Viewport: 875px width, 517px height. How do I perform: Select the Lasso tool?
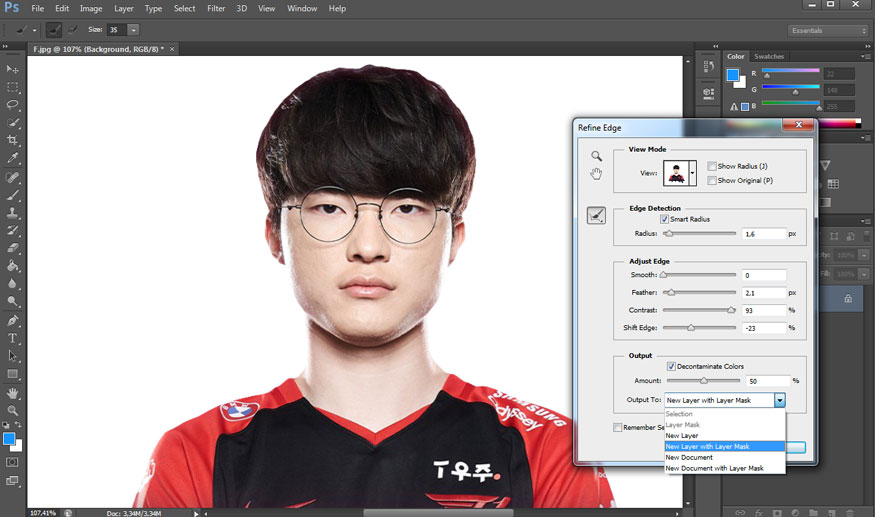(x=12, y=104)
